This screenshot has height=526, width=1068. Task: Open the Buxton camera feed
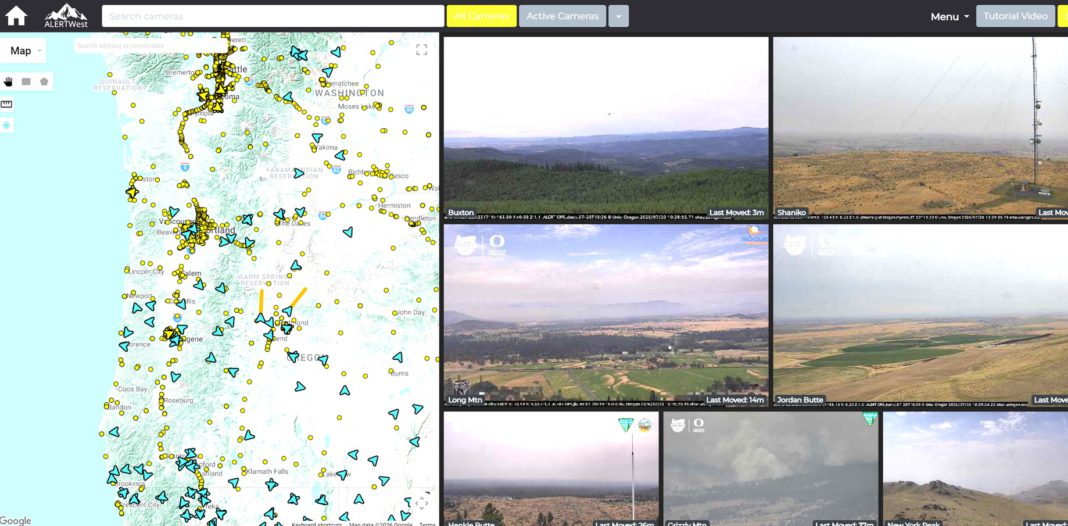point(606,127)
